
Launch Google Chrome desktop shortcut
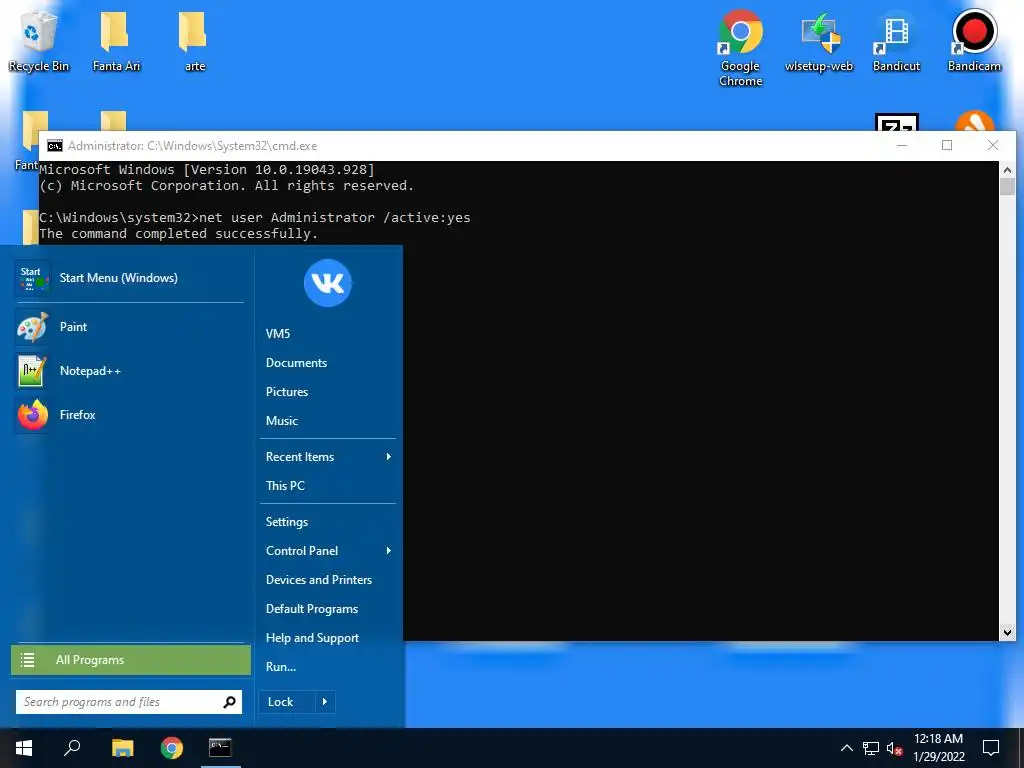tap(740, 48)
